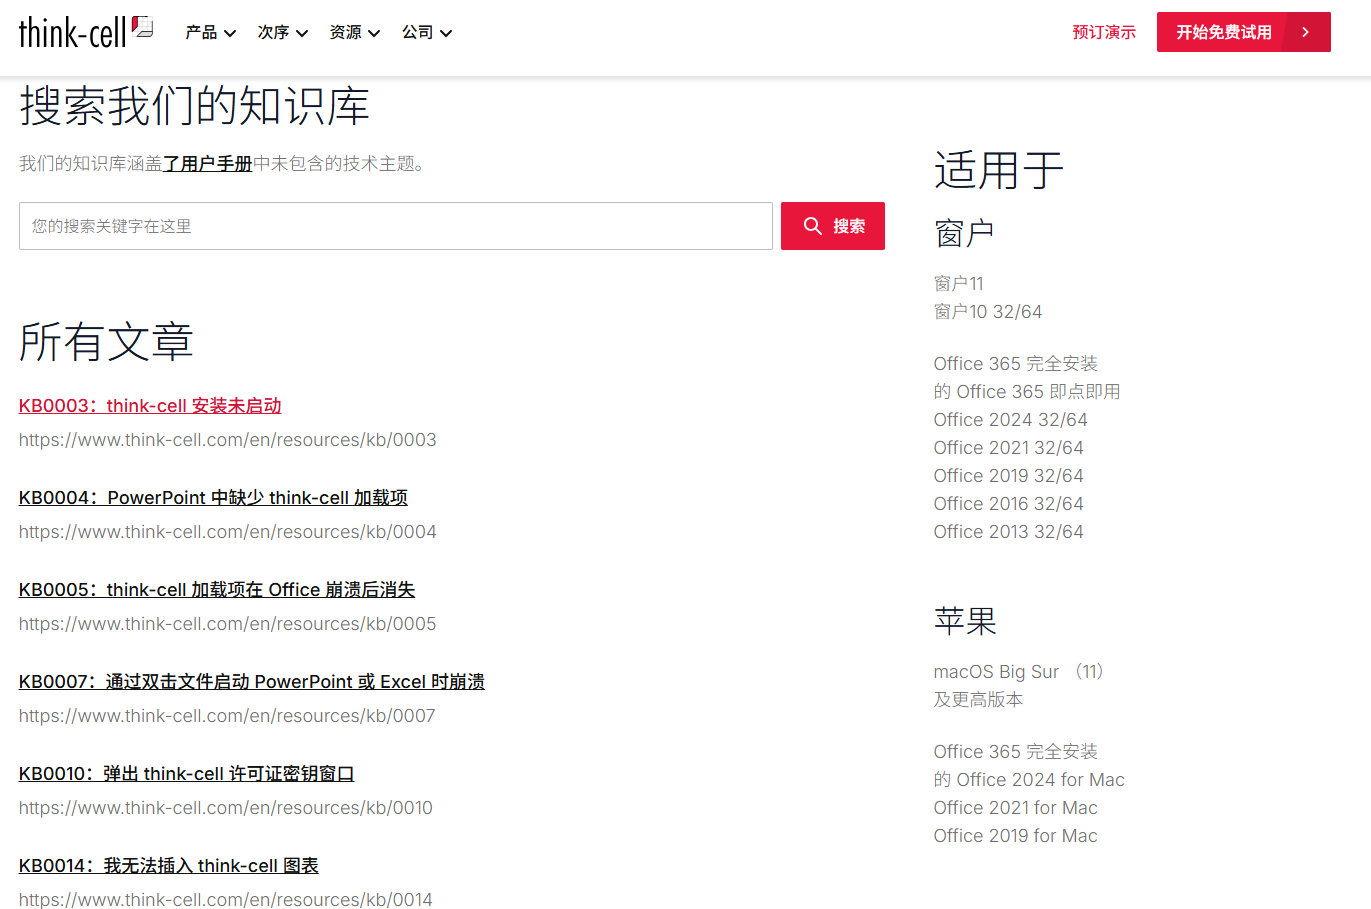The width and height of the screenshot is (1371, 909).
Task: Expand the 资源 menu chevron
Action: pos(374,33)
